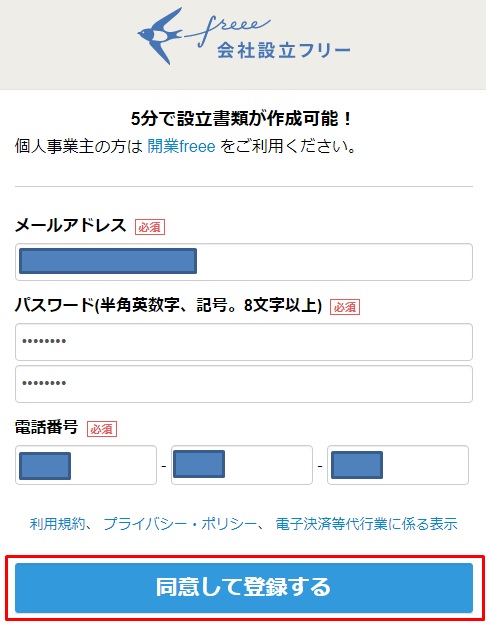Click the 同意して登録する button

point(244,588)
